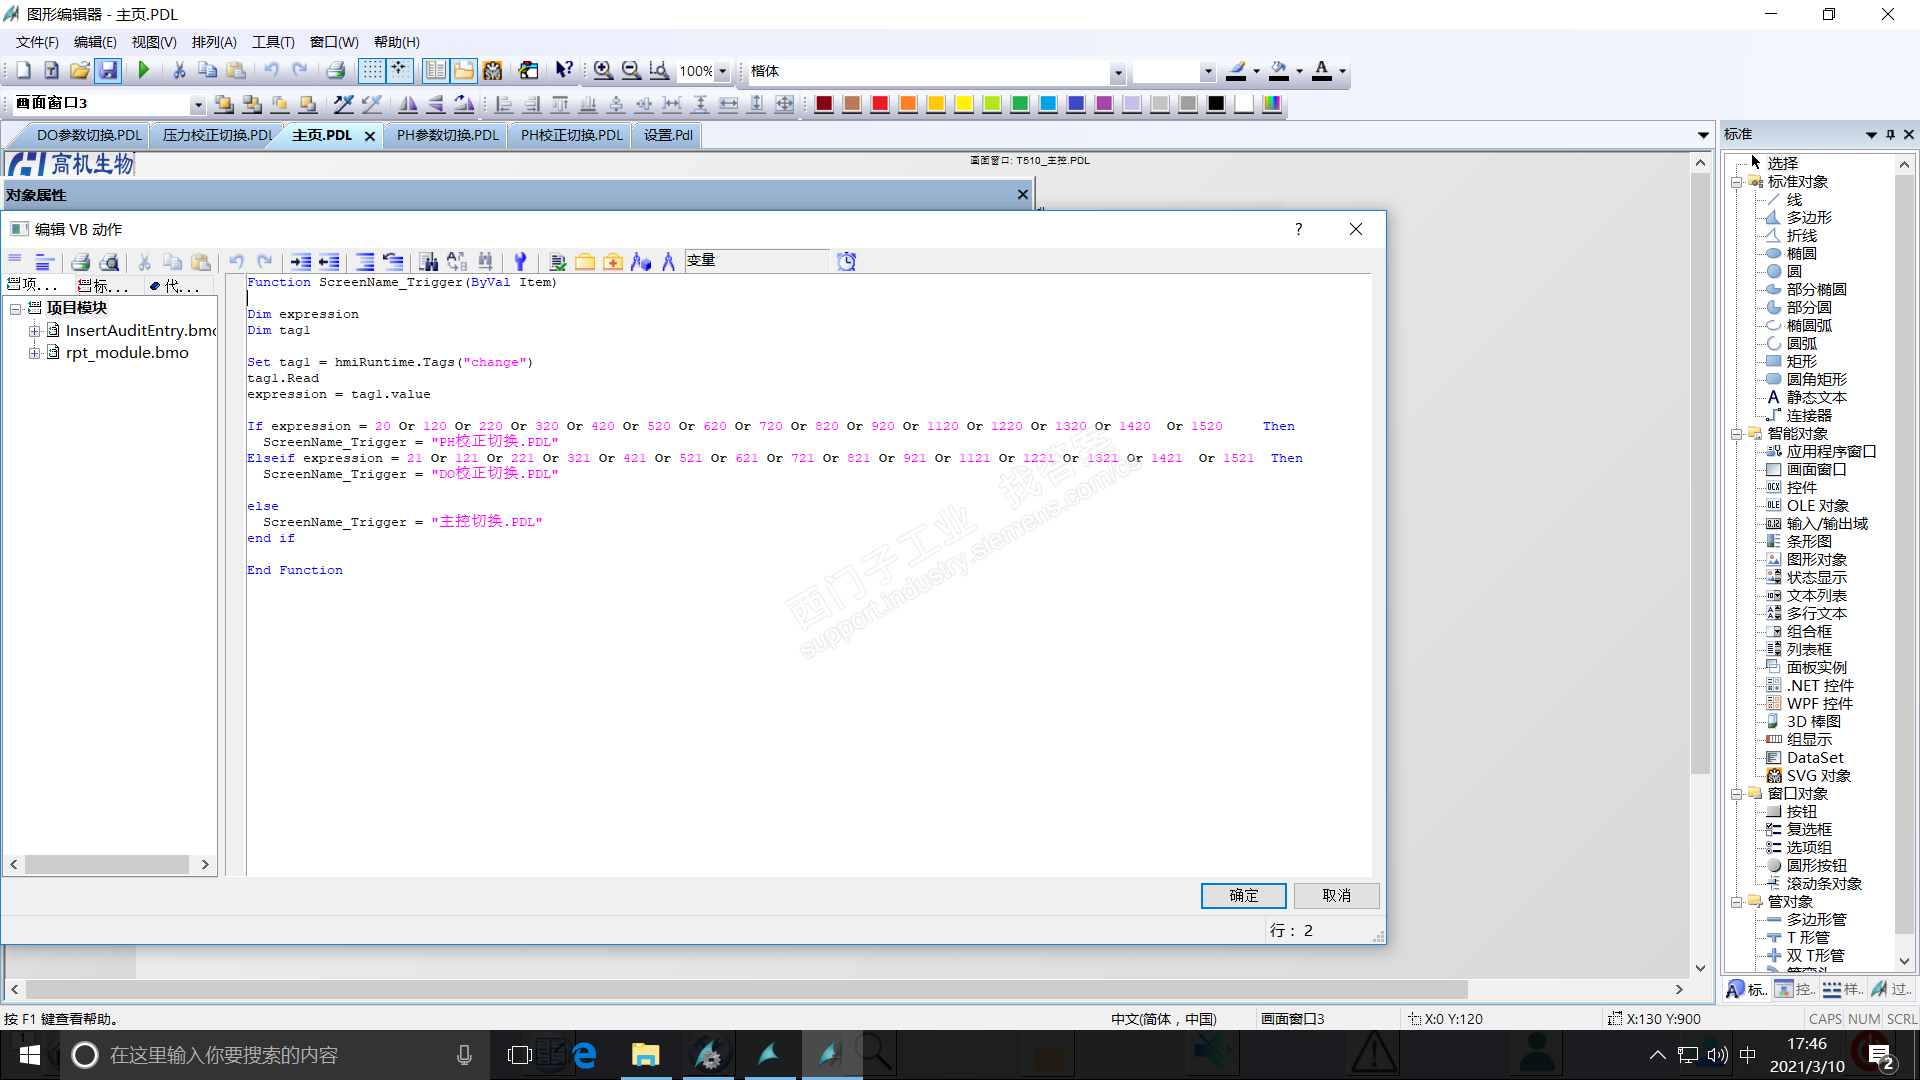Click the print icon in VB editor toolbar
The height and width of the screenshot is (1080, 1920).
click(81, 262)
